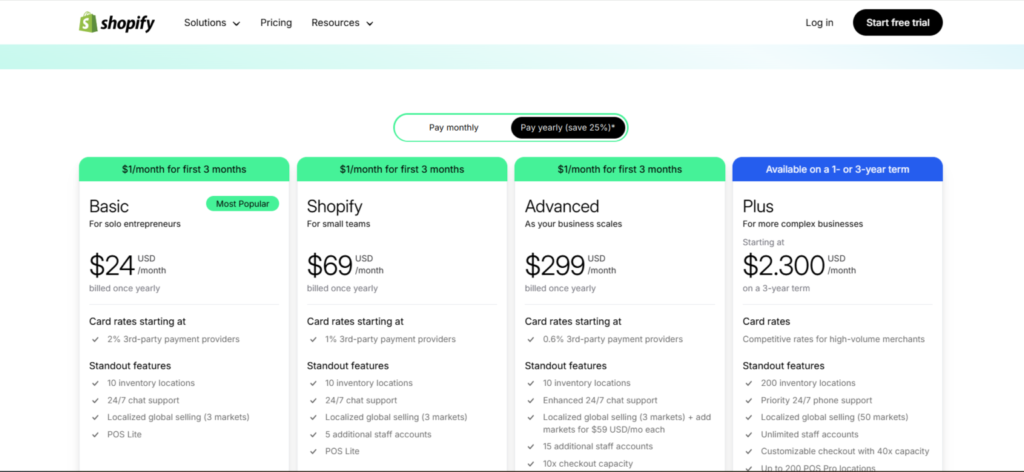The height and width of the screenshot is (472, 1024).
Task: Click the Start free trial button
Action: pos(897,23)
